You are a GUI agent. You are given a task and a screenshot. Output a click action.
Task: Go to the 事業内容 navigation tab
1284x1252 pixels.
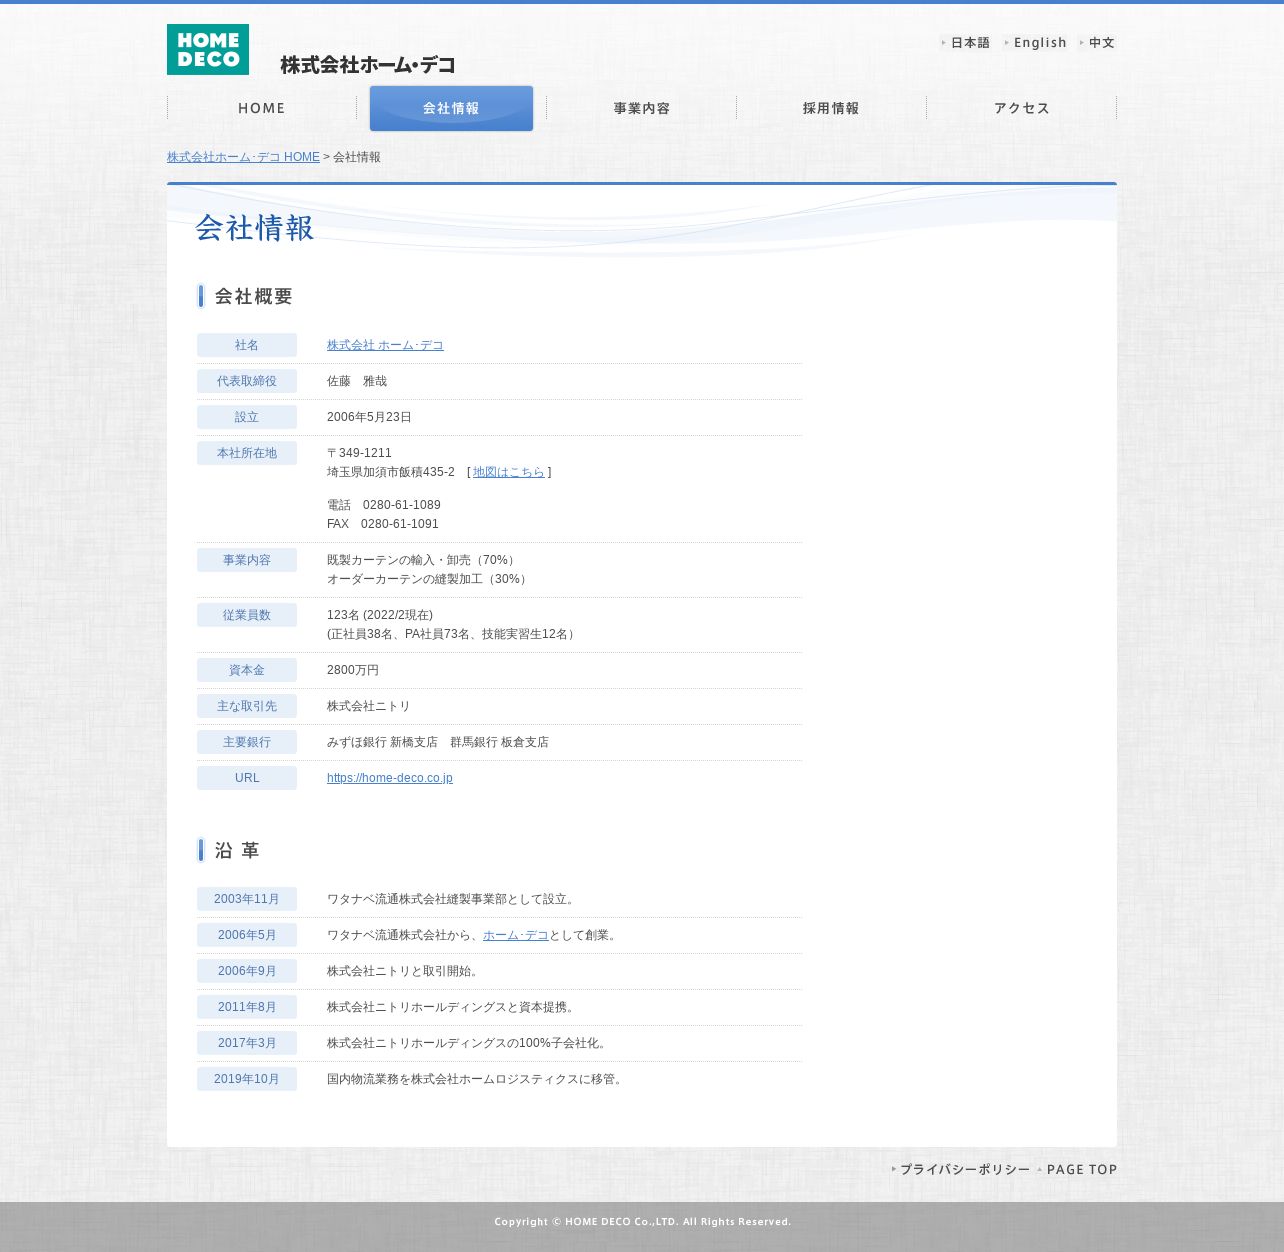[642, 108]
